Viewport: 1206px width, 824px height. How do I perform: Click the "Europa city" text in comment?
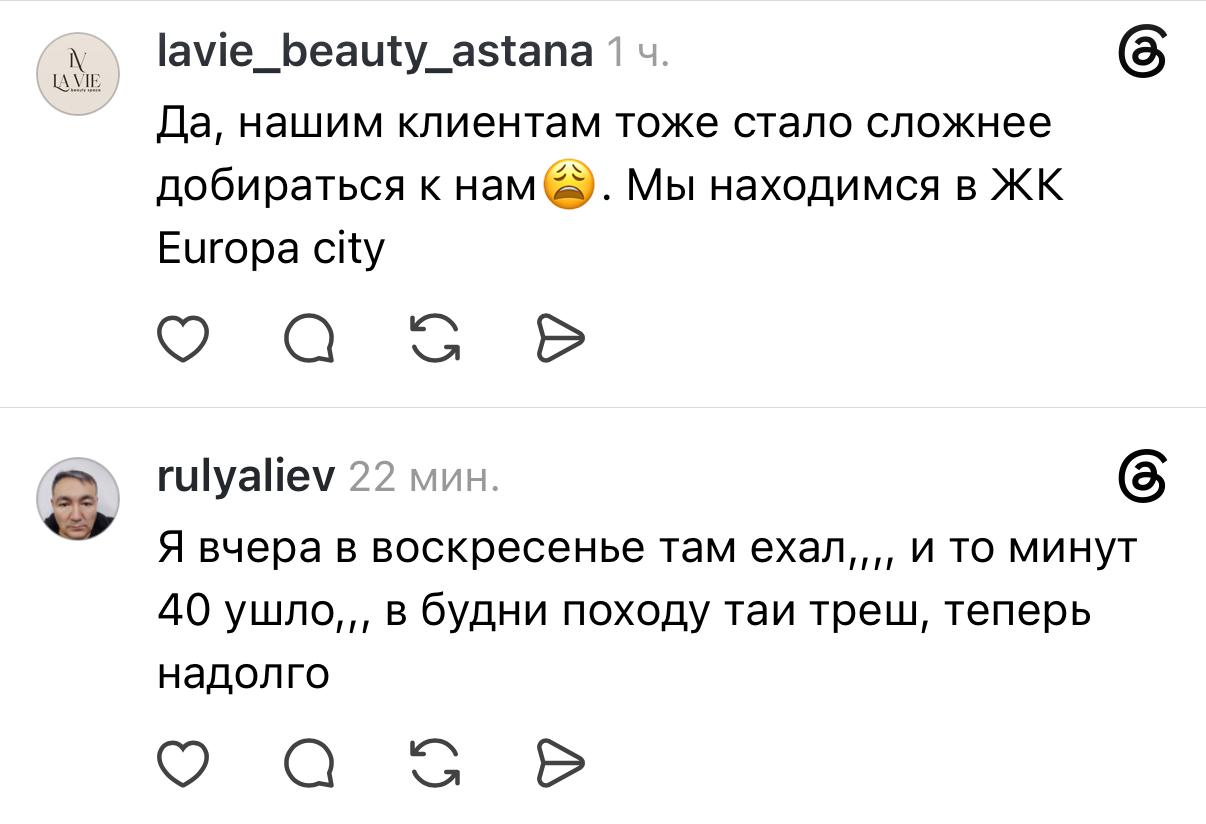(x=271, y=248)
